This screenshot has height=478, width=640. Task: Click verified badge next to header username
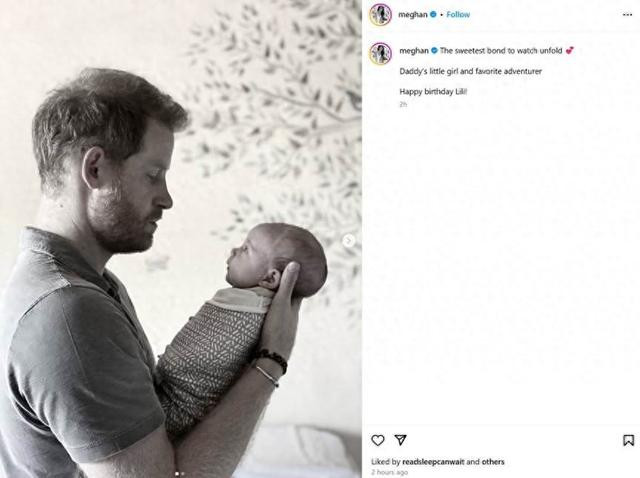pos(433,14)
